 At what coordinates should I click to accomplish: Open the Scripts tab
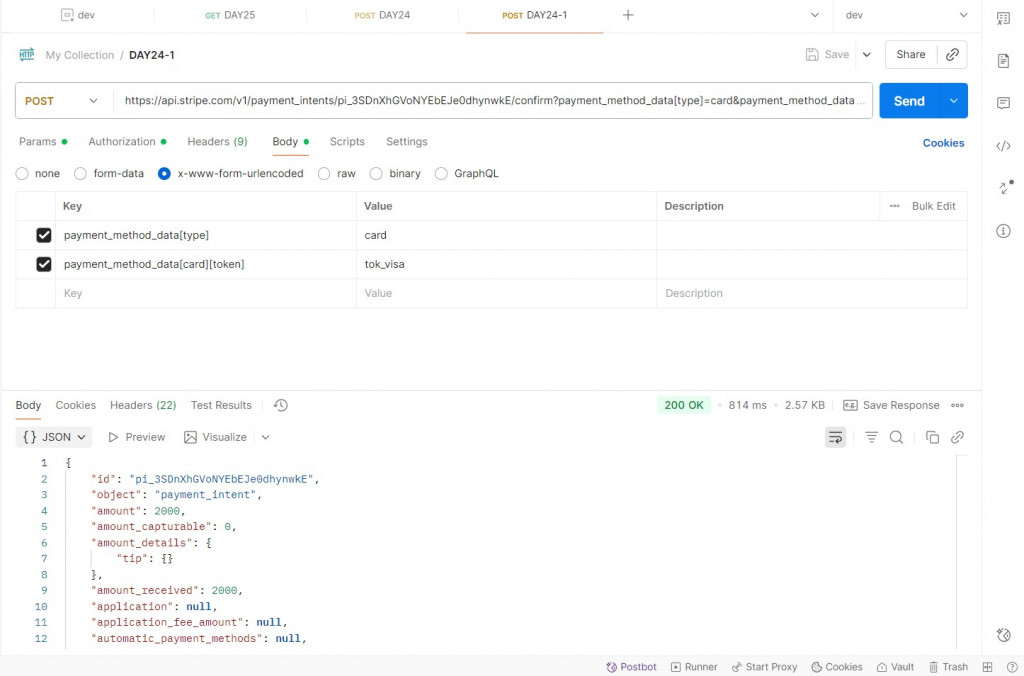pos(347,142)
